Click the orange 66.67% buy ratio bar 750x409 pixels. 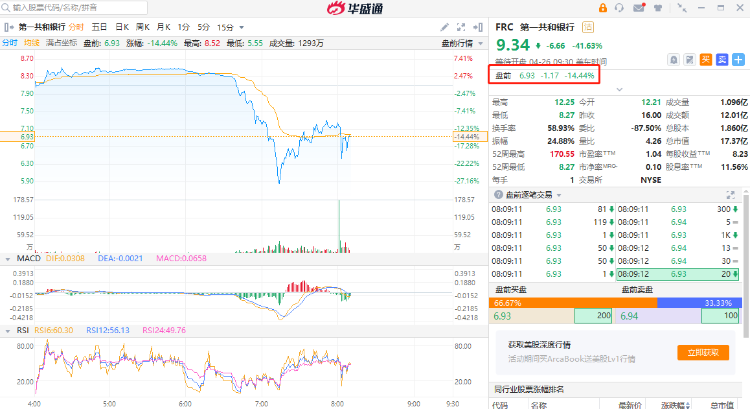pyautogui.click(x=573, y=303)
